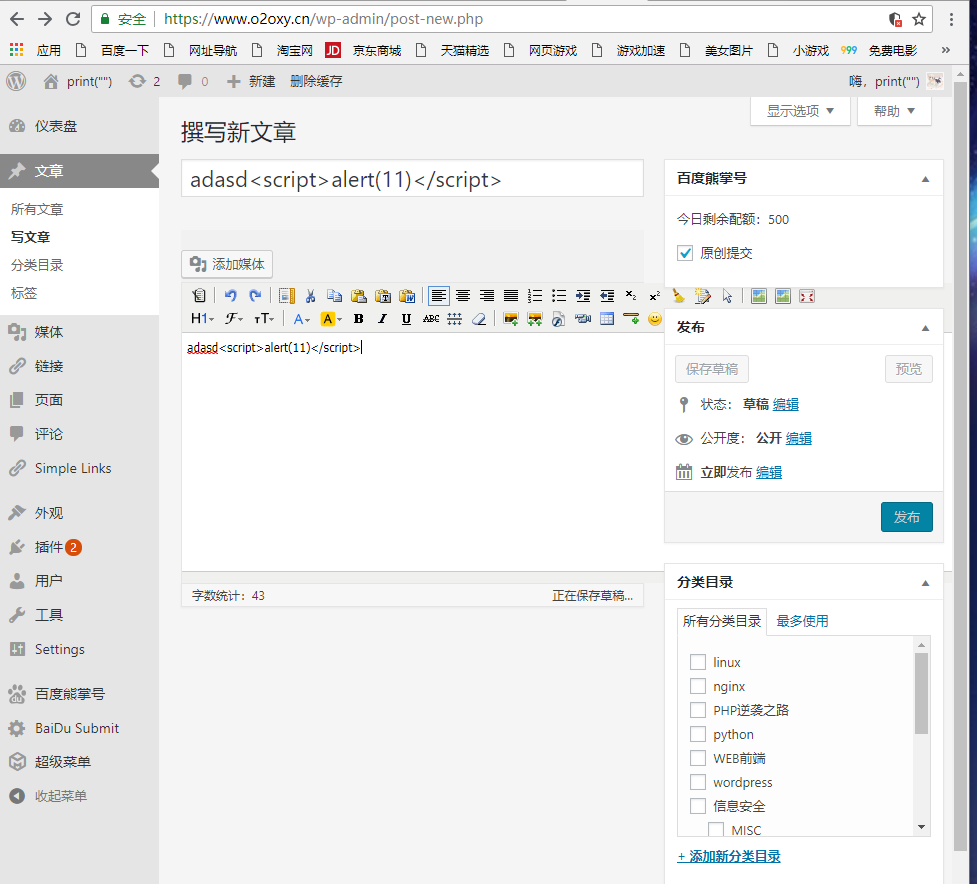Collapse the 发布 panel
This screenshot has height=884, width=977.
click(925, 327)
